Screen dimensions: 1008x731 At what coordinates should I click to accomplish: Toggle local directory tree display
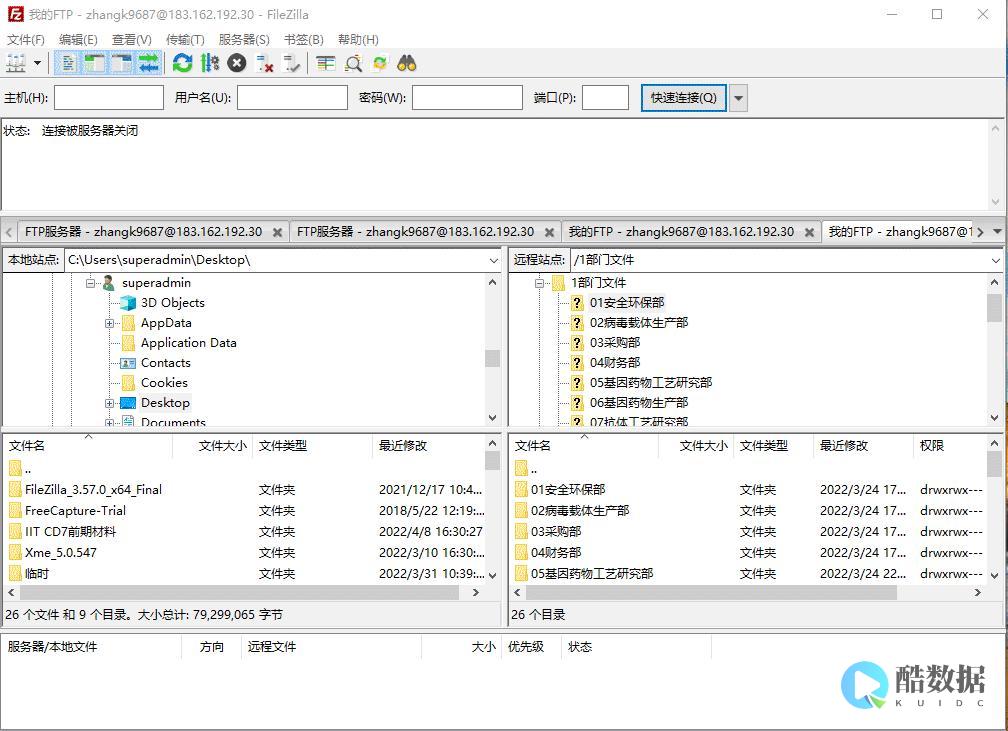click(x=95, y=64)
